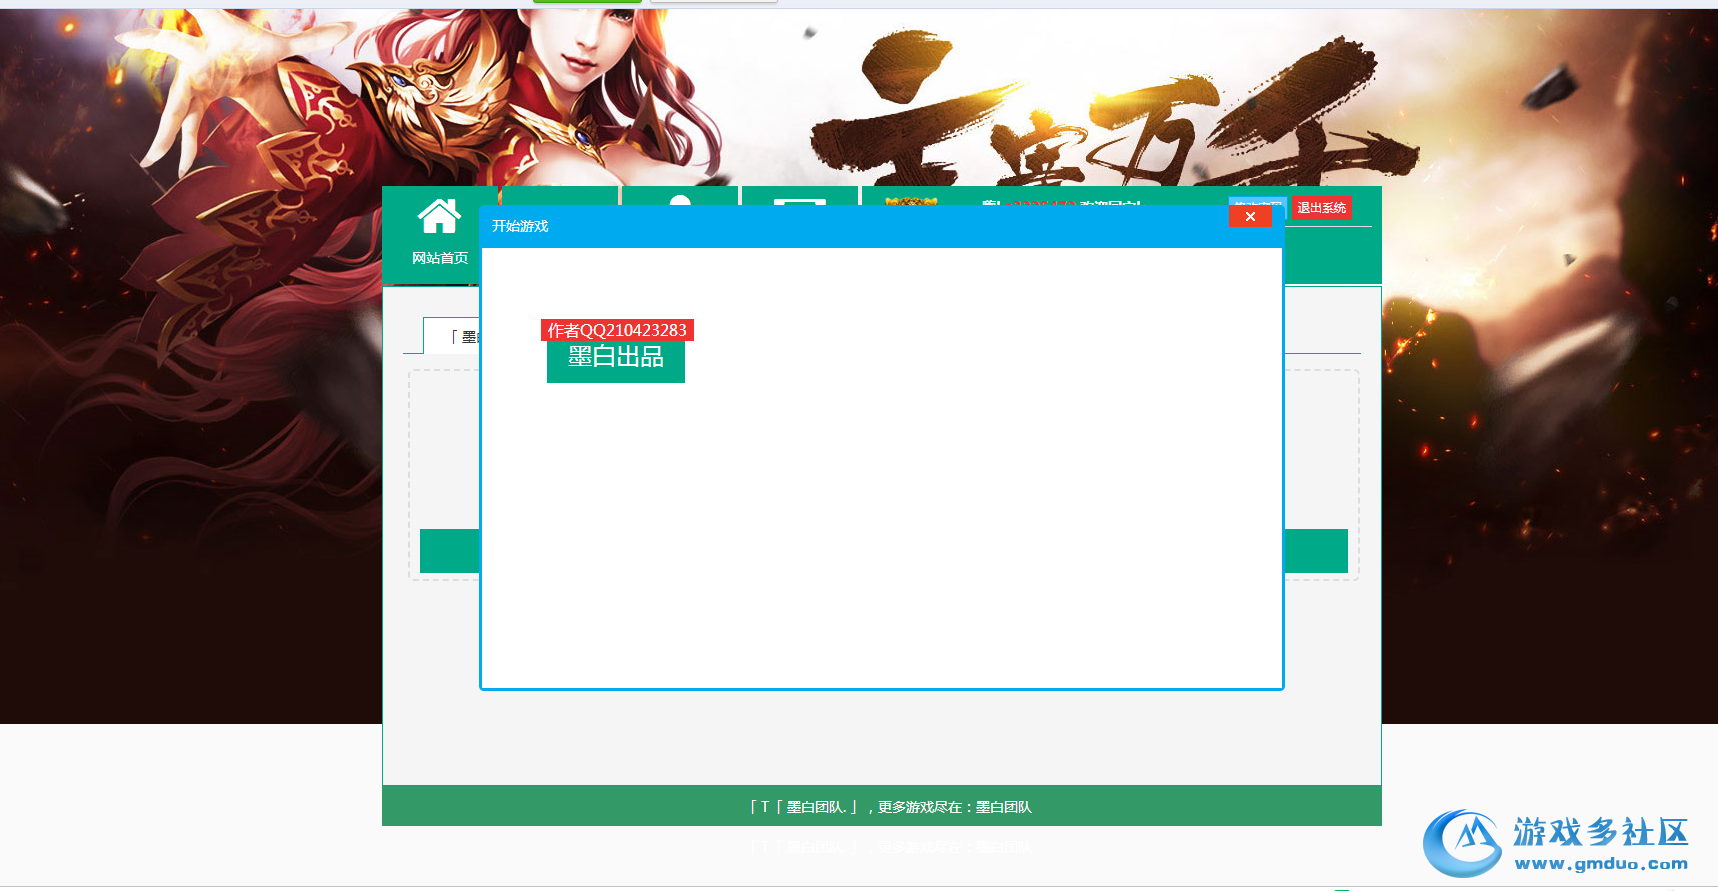The width and height of the screenshot is (1718, 891).
Task: Close the 开始游戏 dialog with red X
Action: point(1250,216)
